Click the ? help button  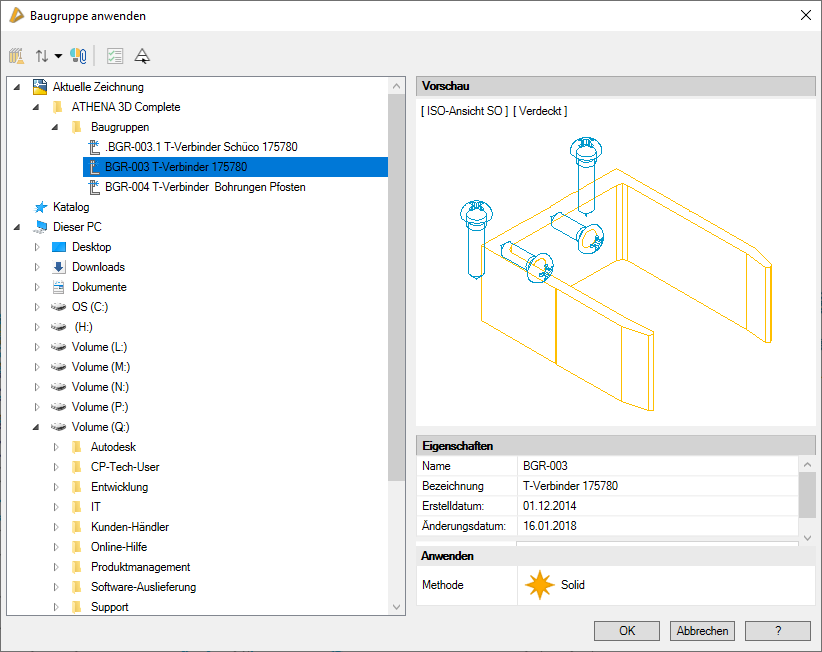(778, 631)
